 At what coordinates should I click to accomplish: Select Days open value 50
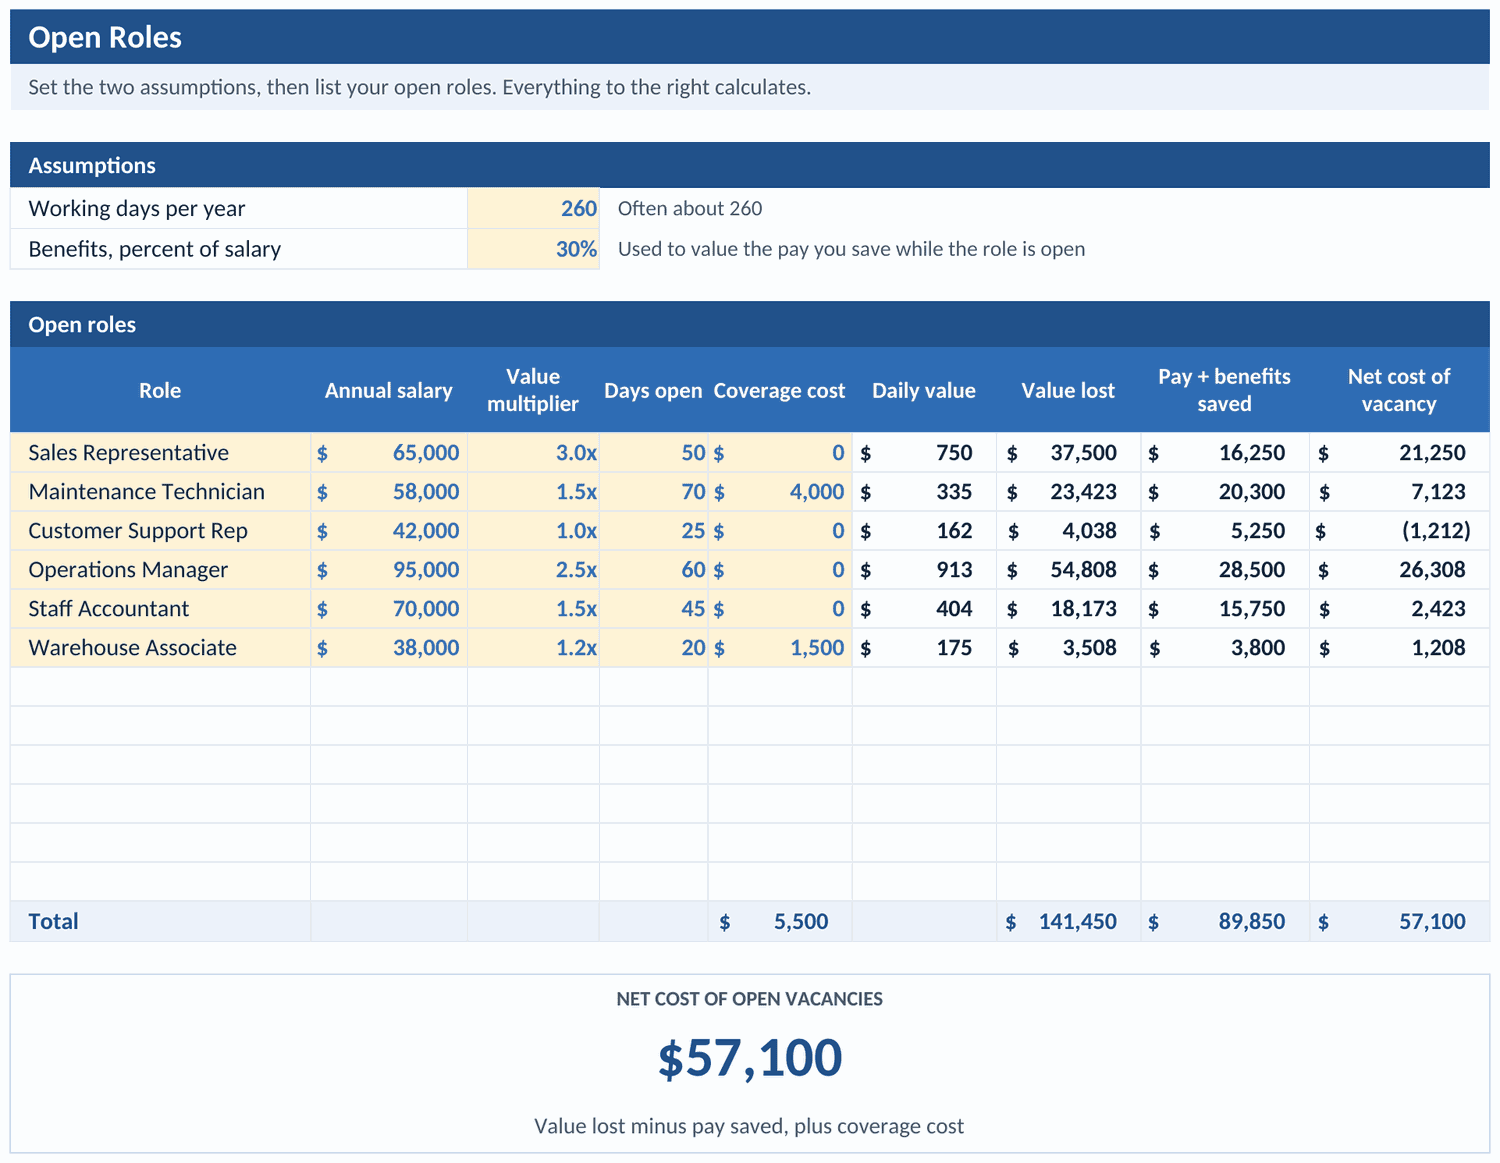654,452
